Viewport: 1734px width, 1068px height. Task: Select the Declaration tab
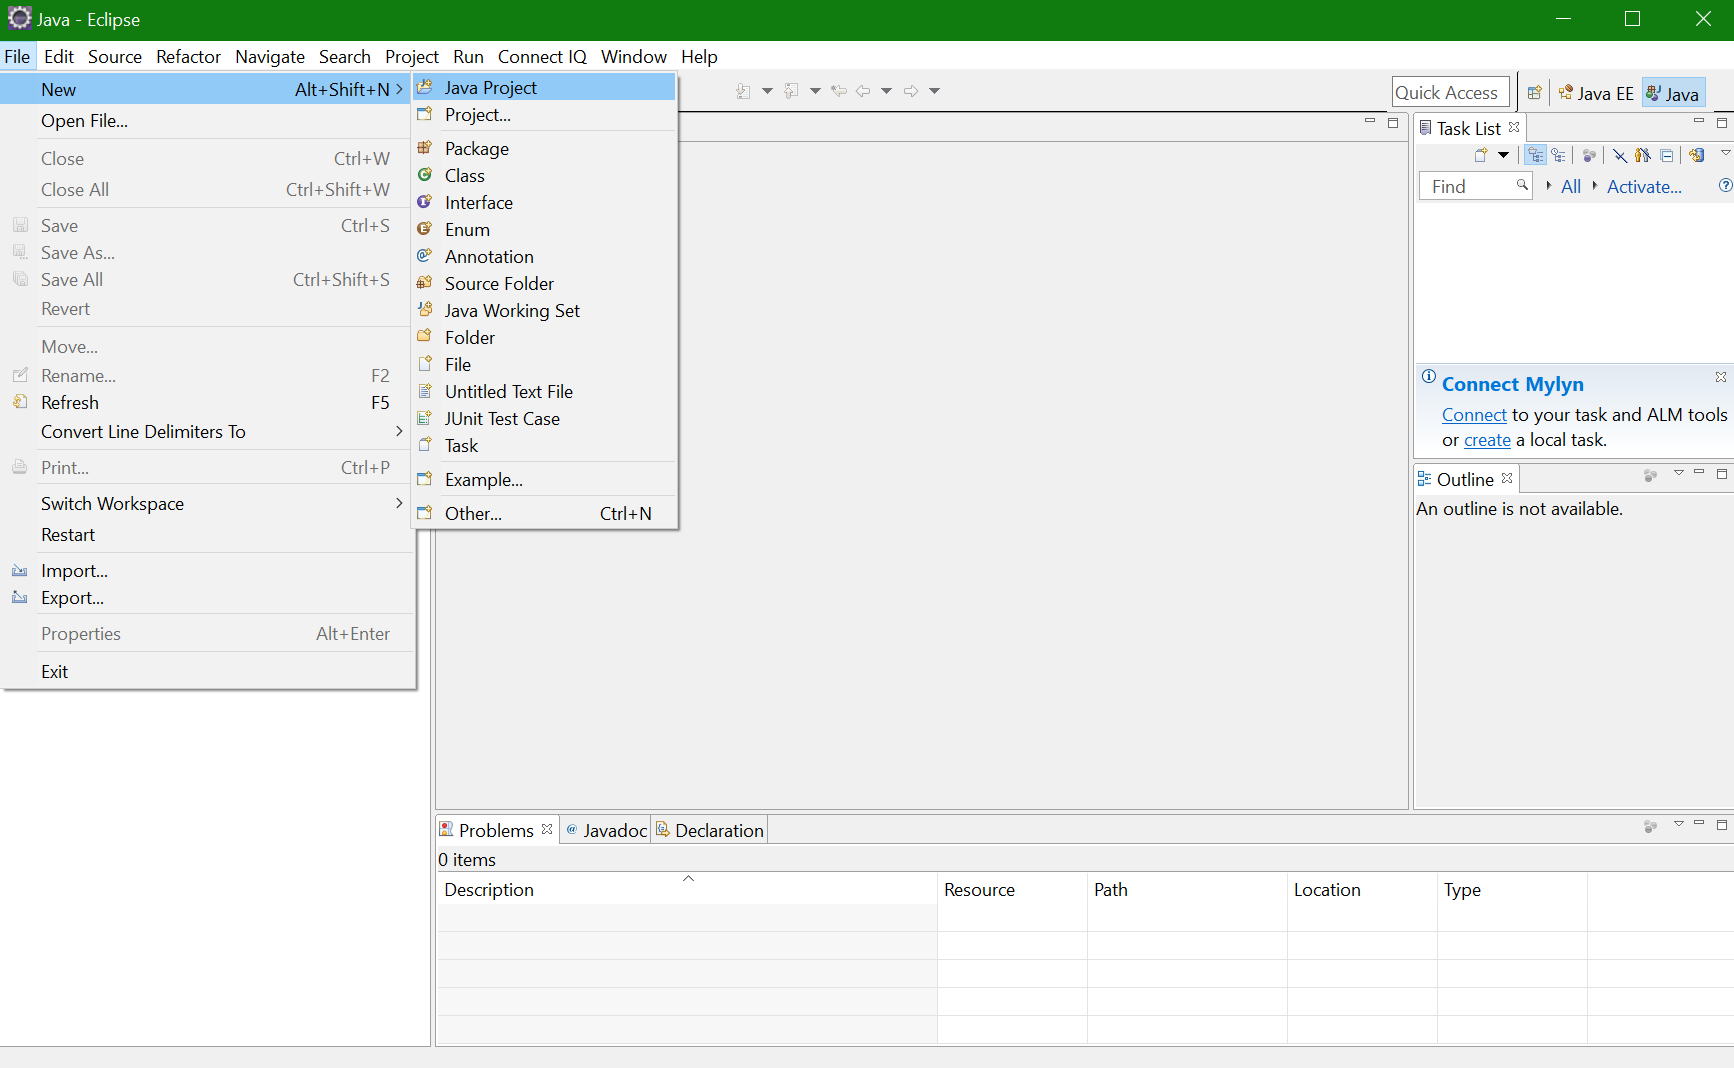coord(710,830)
